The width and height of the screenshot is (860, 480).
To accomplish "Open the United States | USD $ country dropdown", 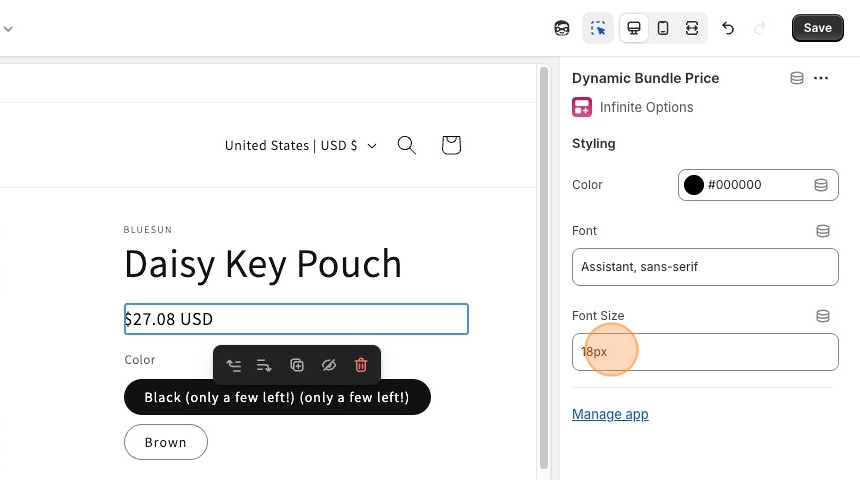I will pyautogui.click(x=300, y=146).
